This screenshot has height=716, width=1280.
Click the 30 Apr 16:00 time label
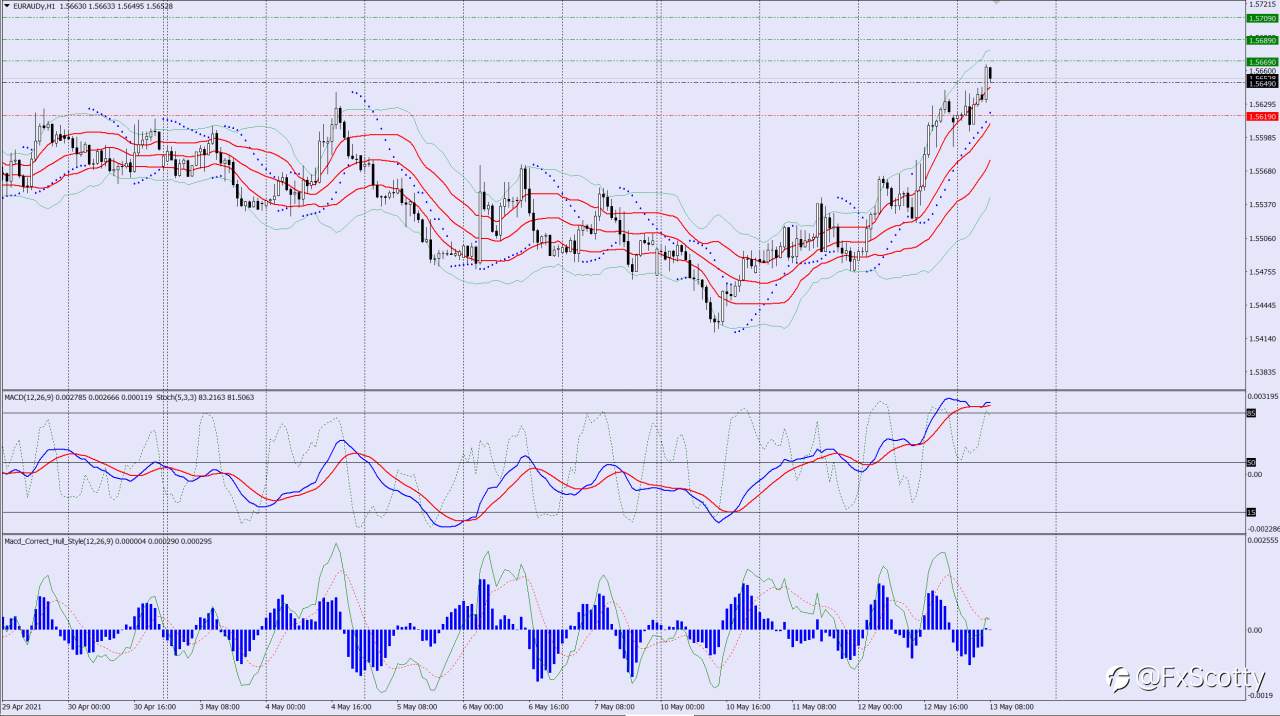click(154, 705)
